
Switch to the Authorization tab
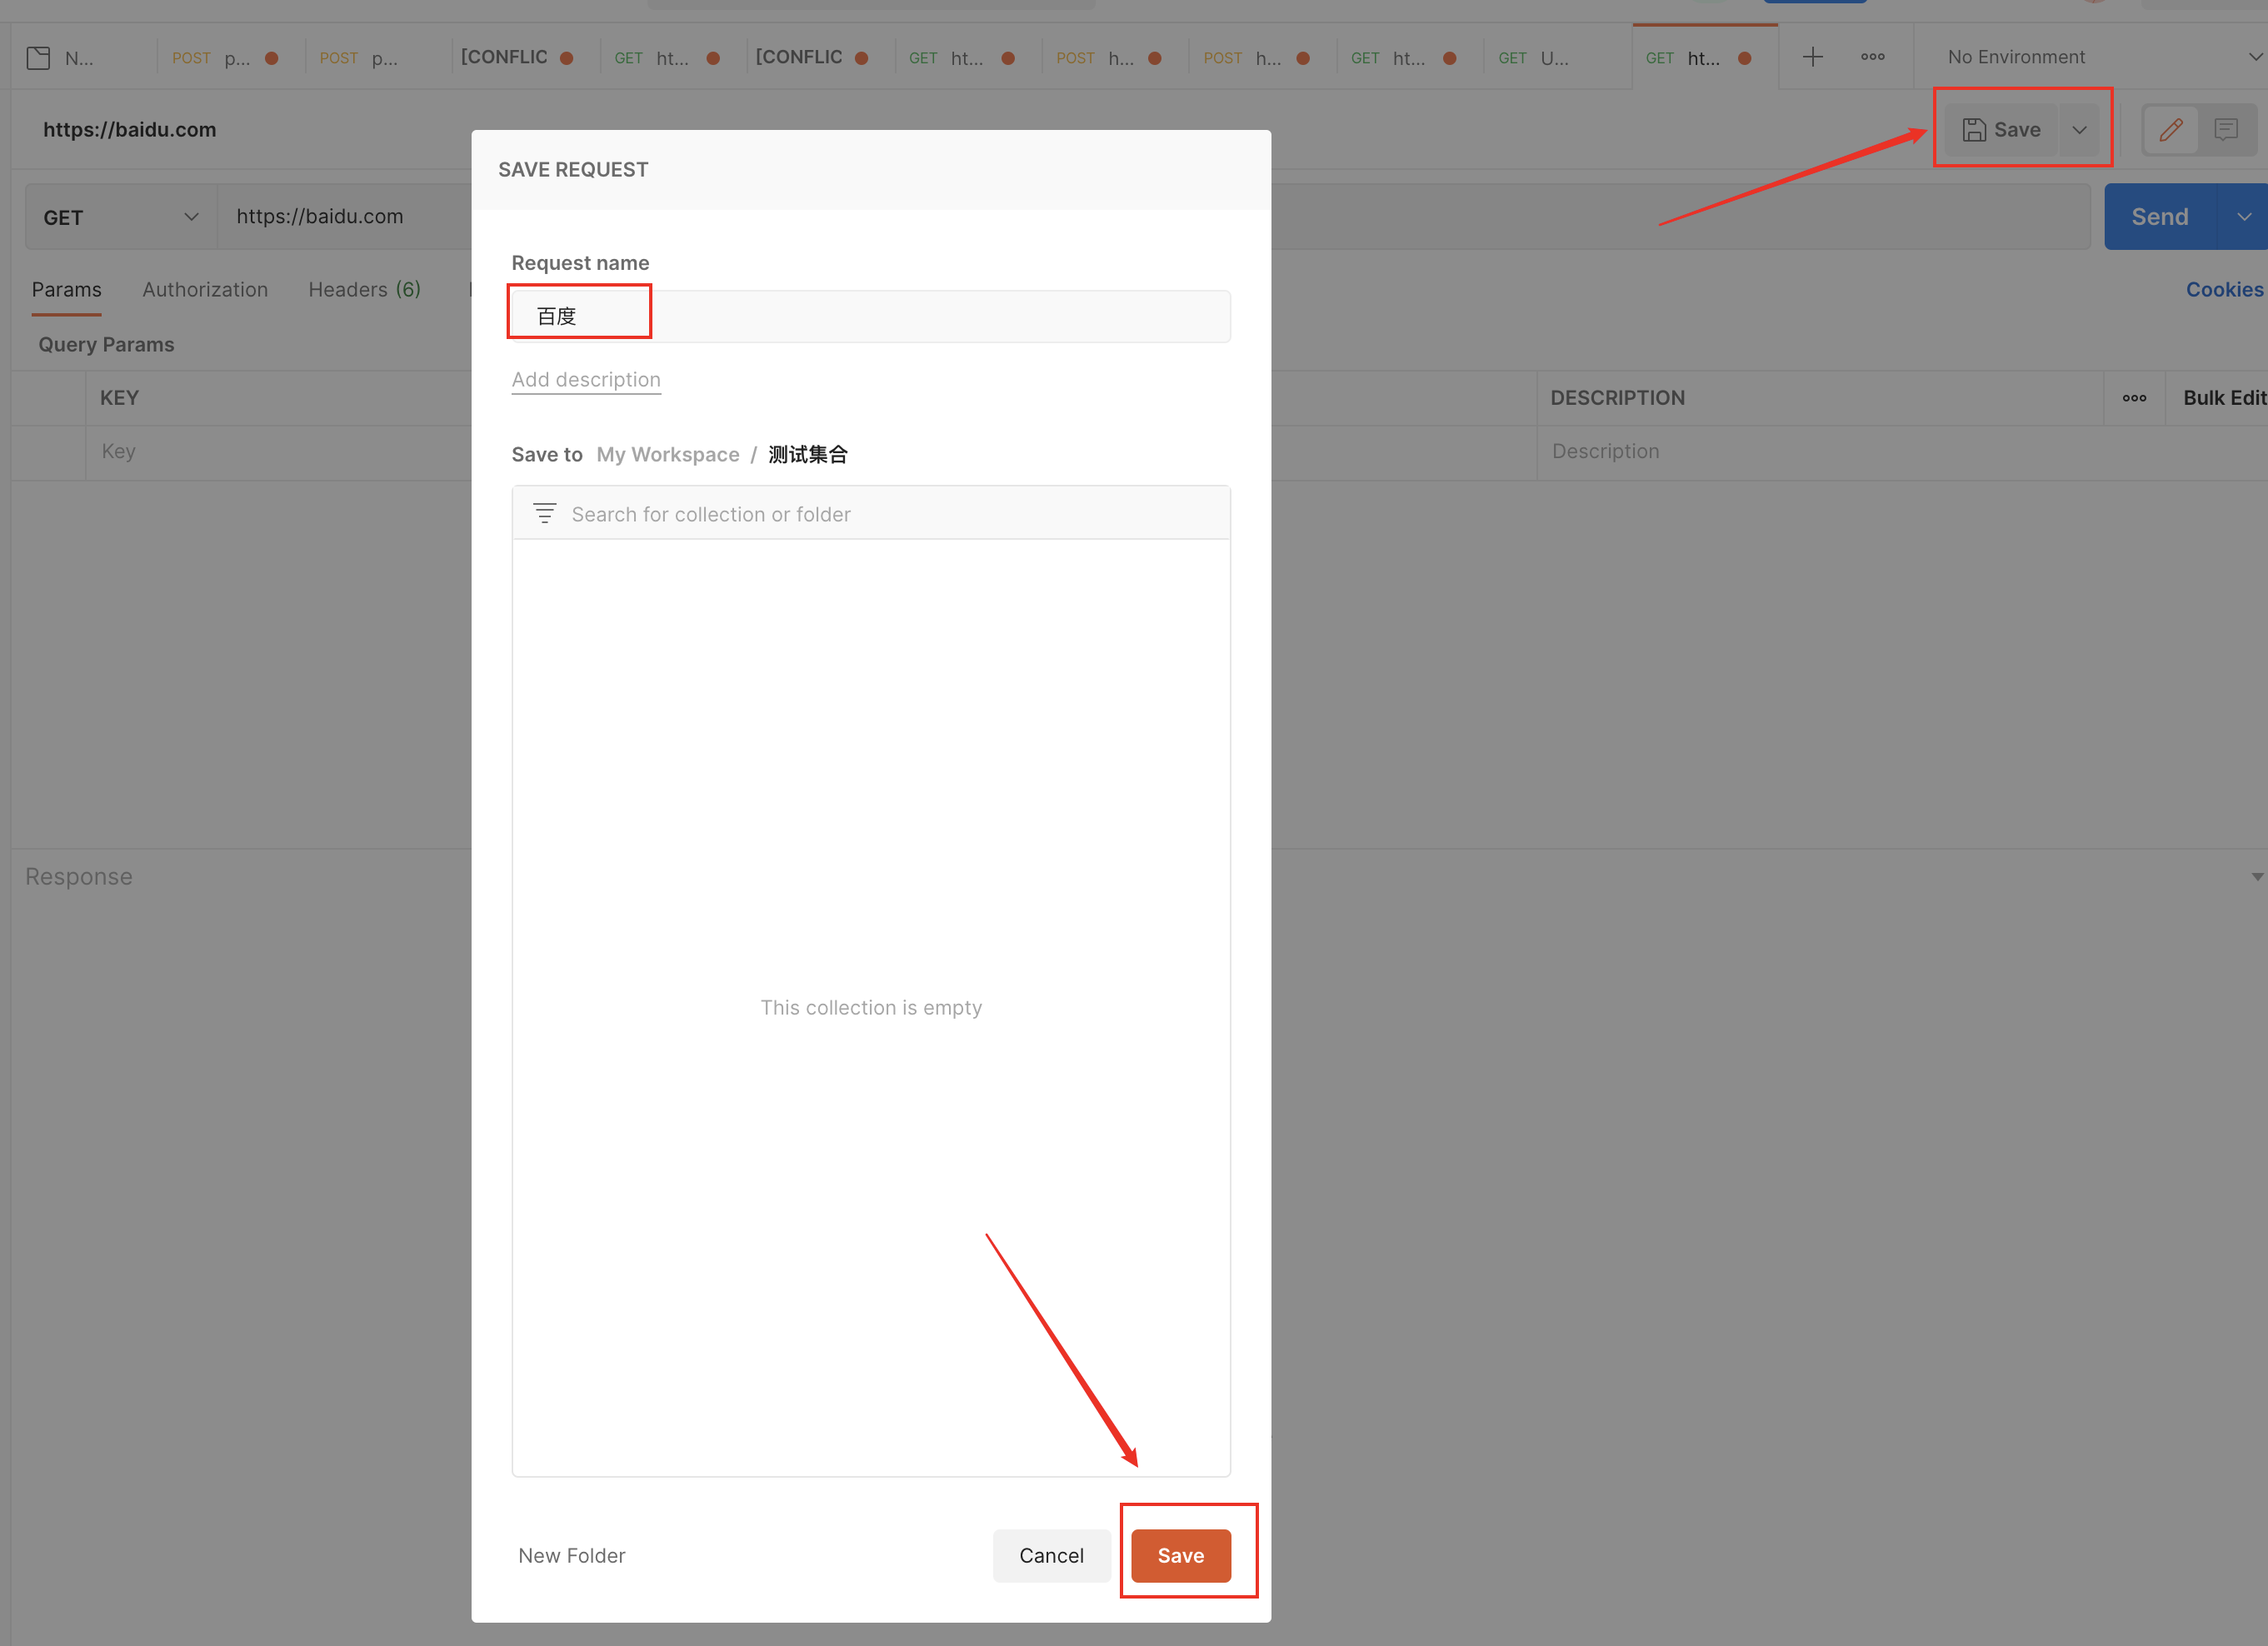(x=205, y=290)
